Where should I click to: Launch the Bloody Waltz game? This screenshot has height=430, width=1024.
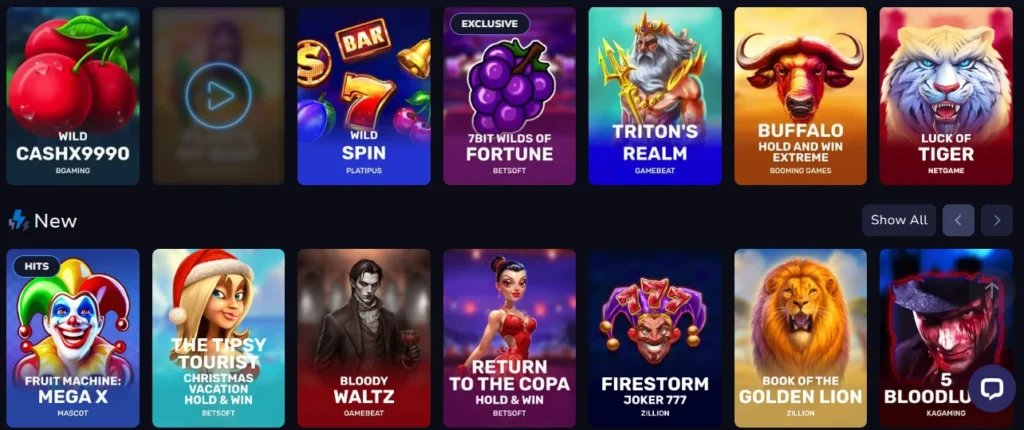364,338
